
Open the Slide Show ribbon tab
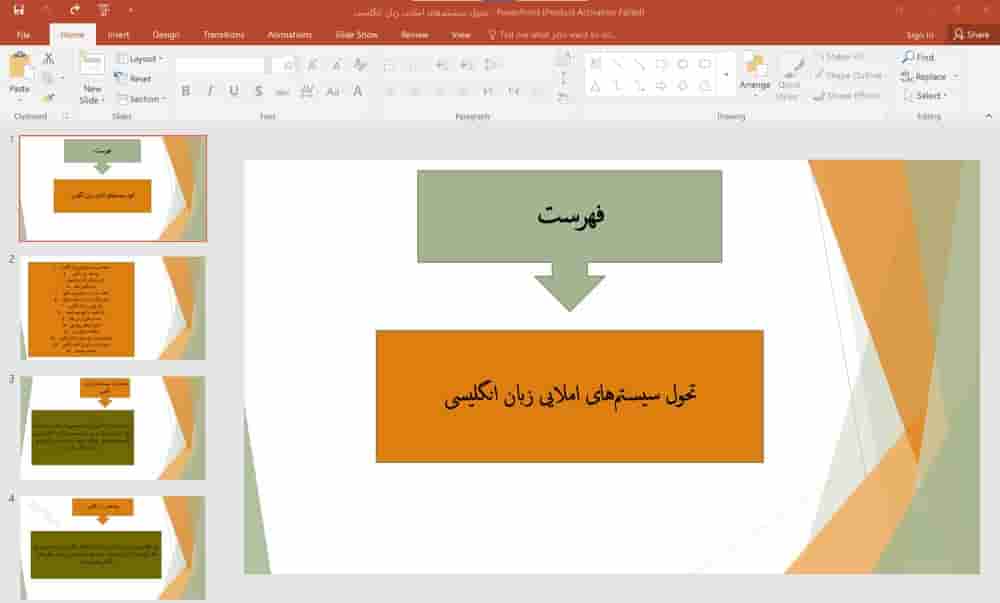pyautogui.click(x=355, y=33)
